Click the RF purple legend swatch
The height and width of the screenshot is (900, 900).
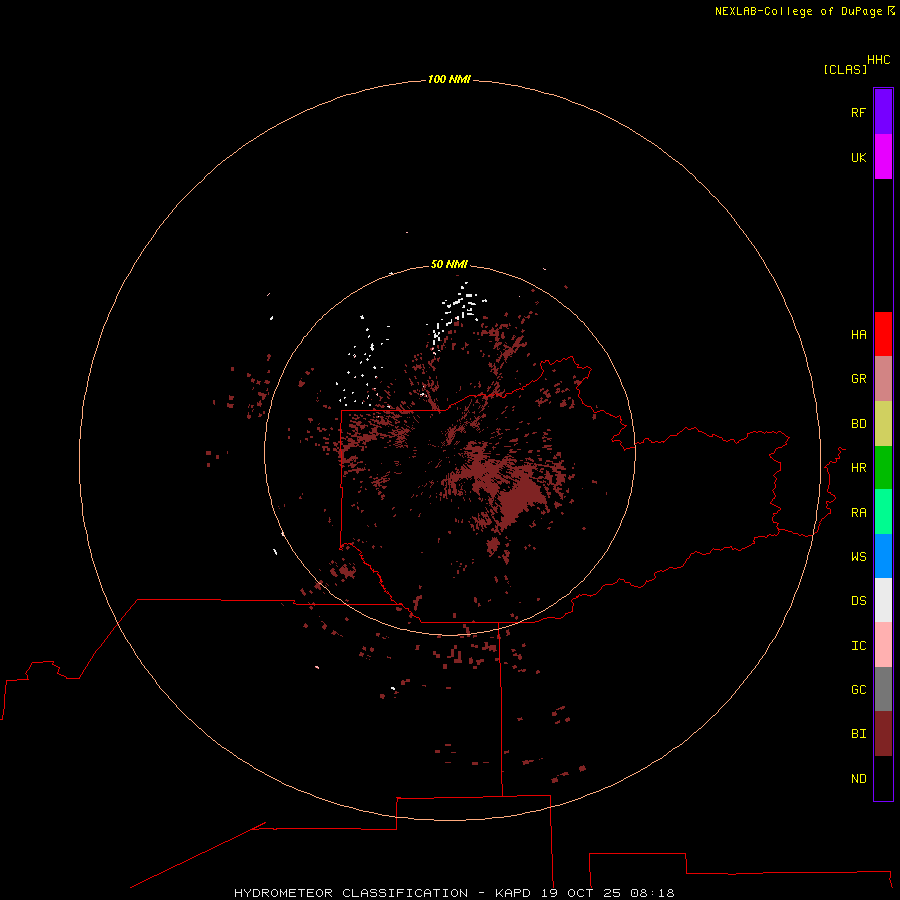pos(883,112)
